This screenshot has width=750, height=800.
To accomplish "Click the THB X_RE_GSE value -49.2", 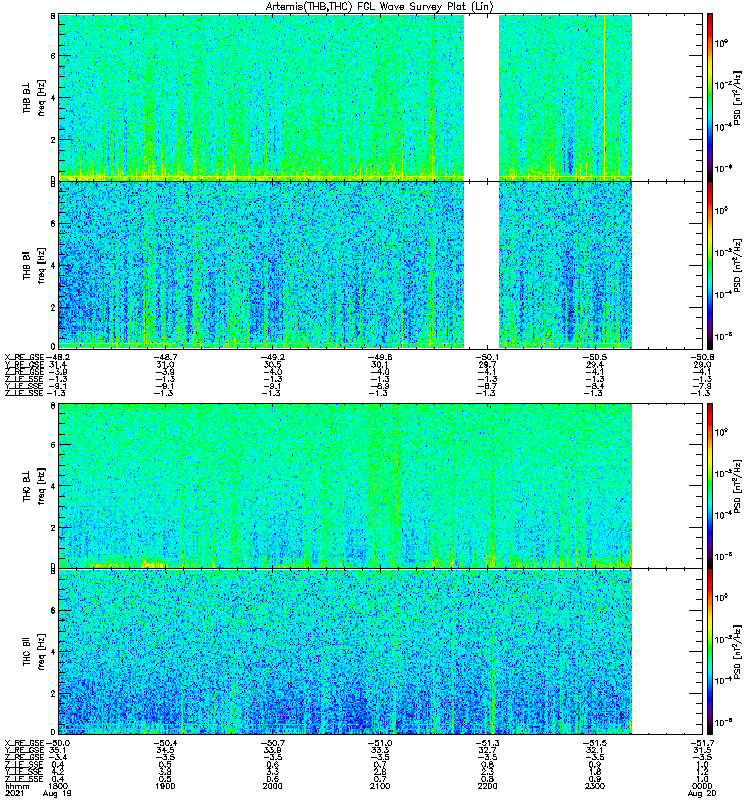I will (272, 357).
